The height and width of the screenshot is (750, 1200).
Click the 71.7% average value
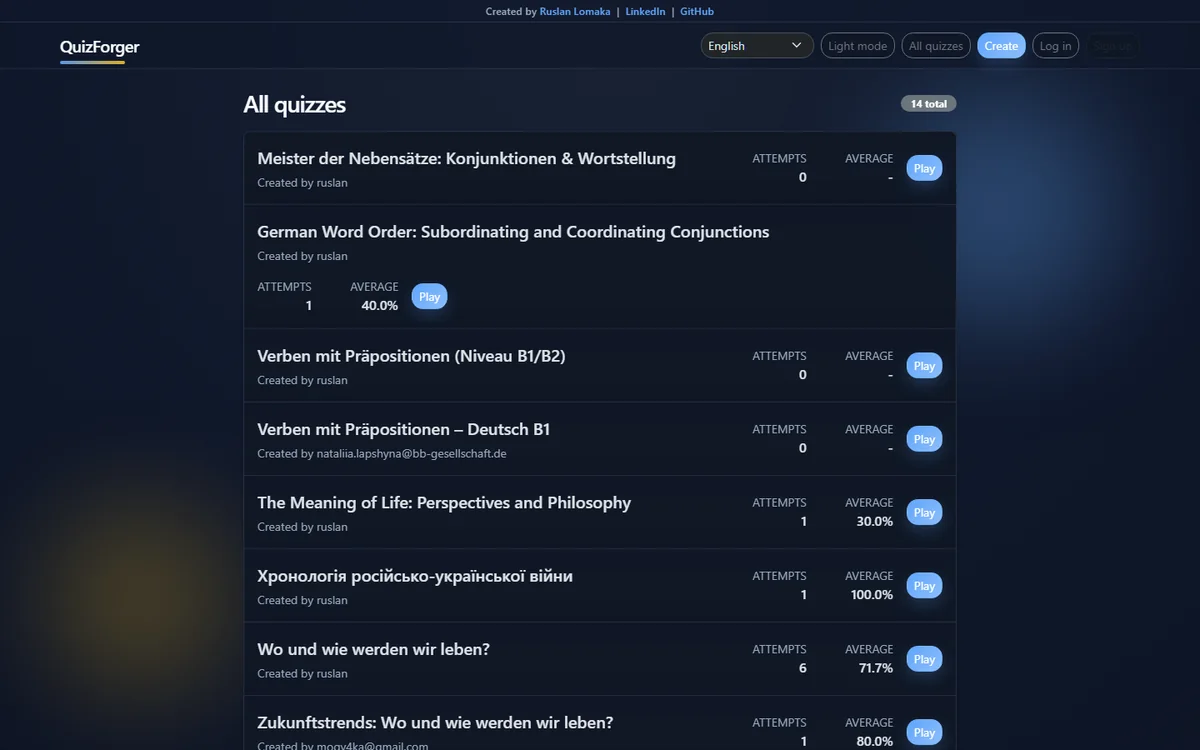click(876, 668)
